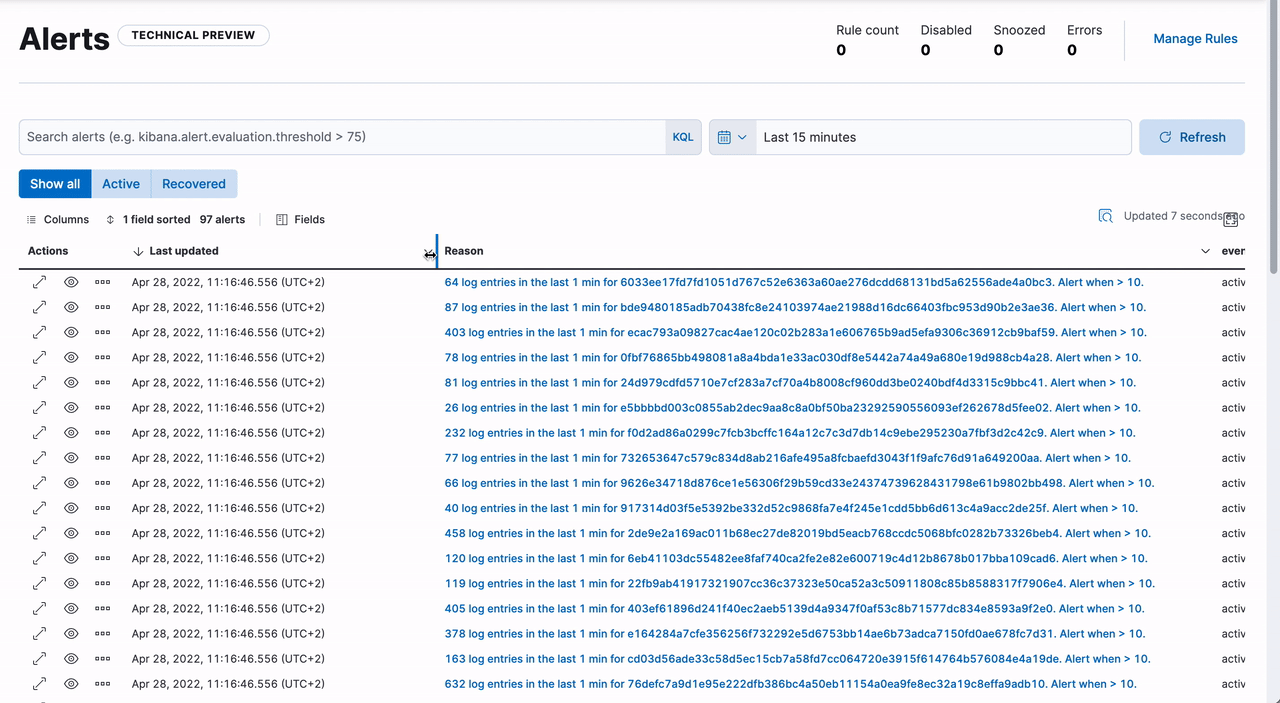Open the quick time range dropdown chevron
Viewport: 1280px width, 703px height.
pyautogui.click(x=744, y=137)
